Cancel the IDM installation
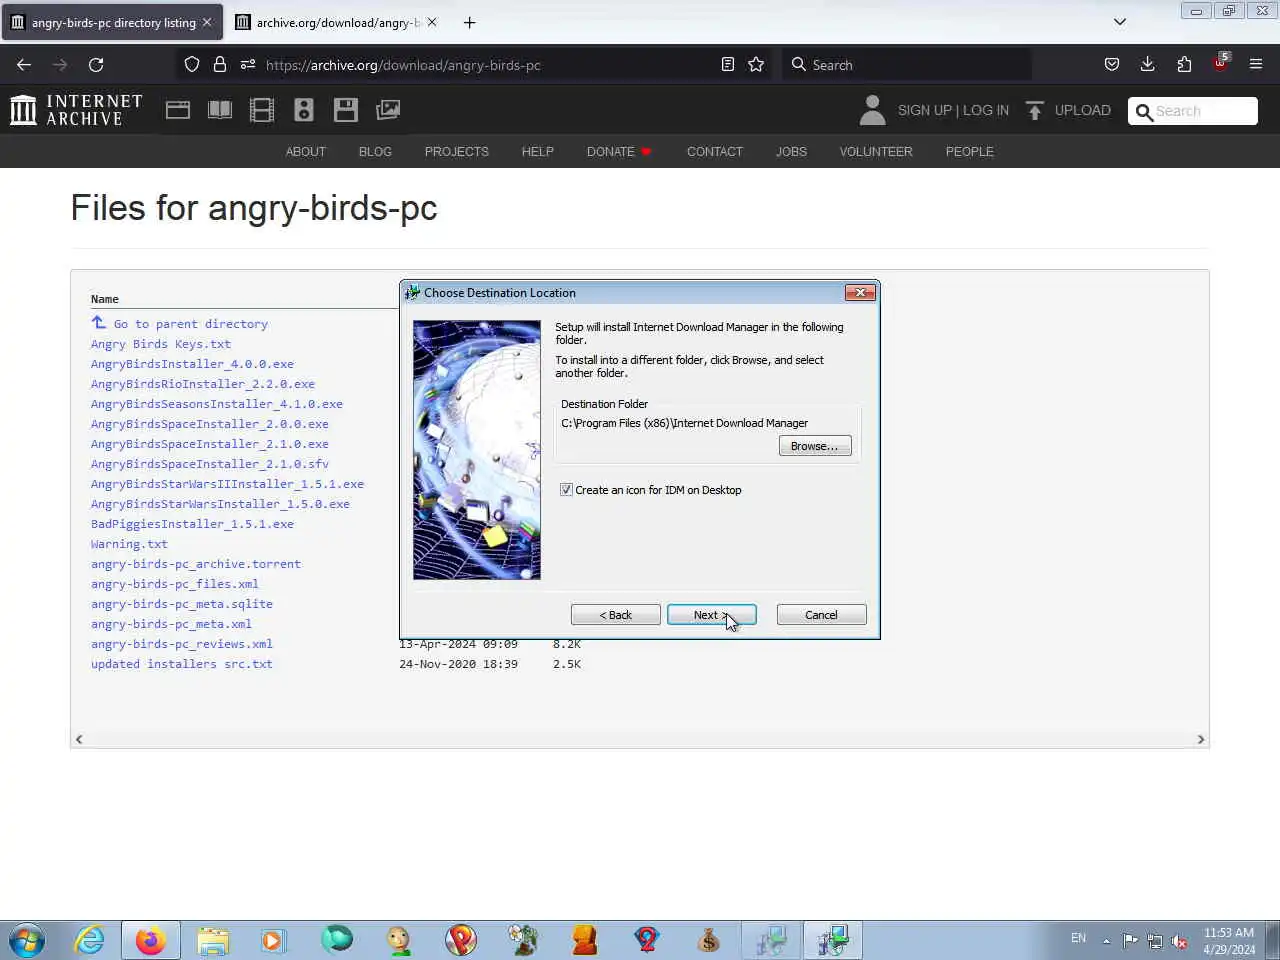This screenshot has width=1280, height=960. coord(821,615)
